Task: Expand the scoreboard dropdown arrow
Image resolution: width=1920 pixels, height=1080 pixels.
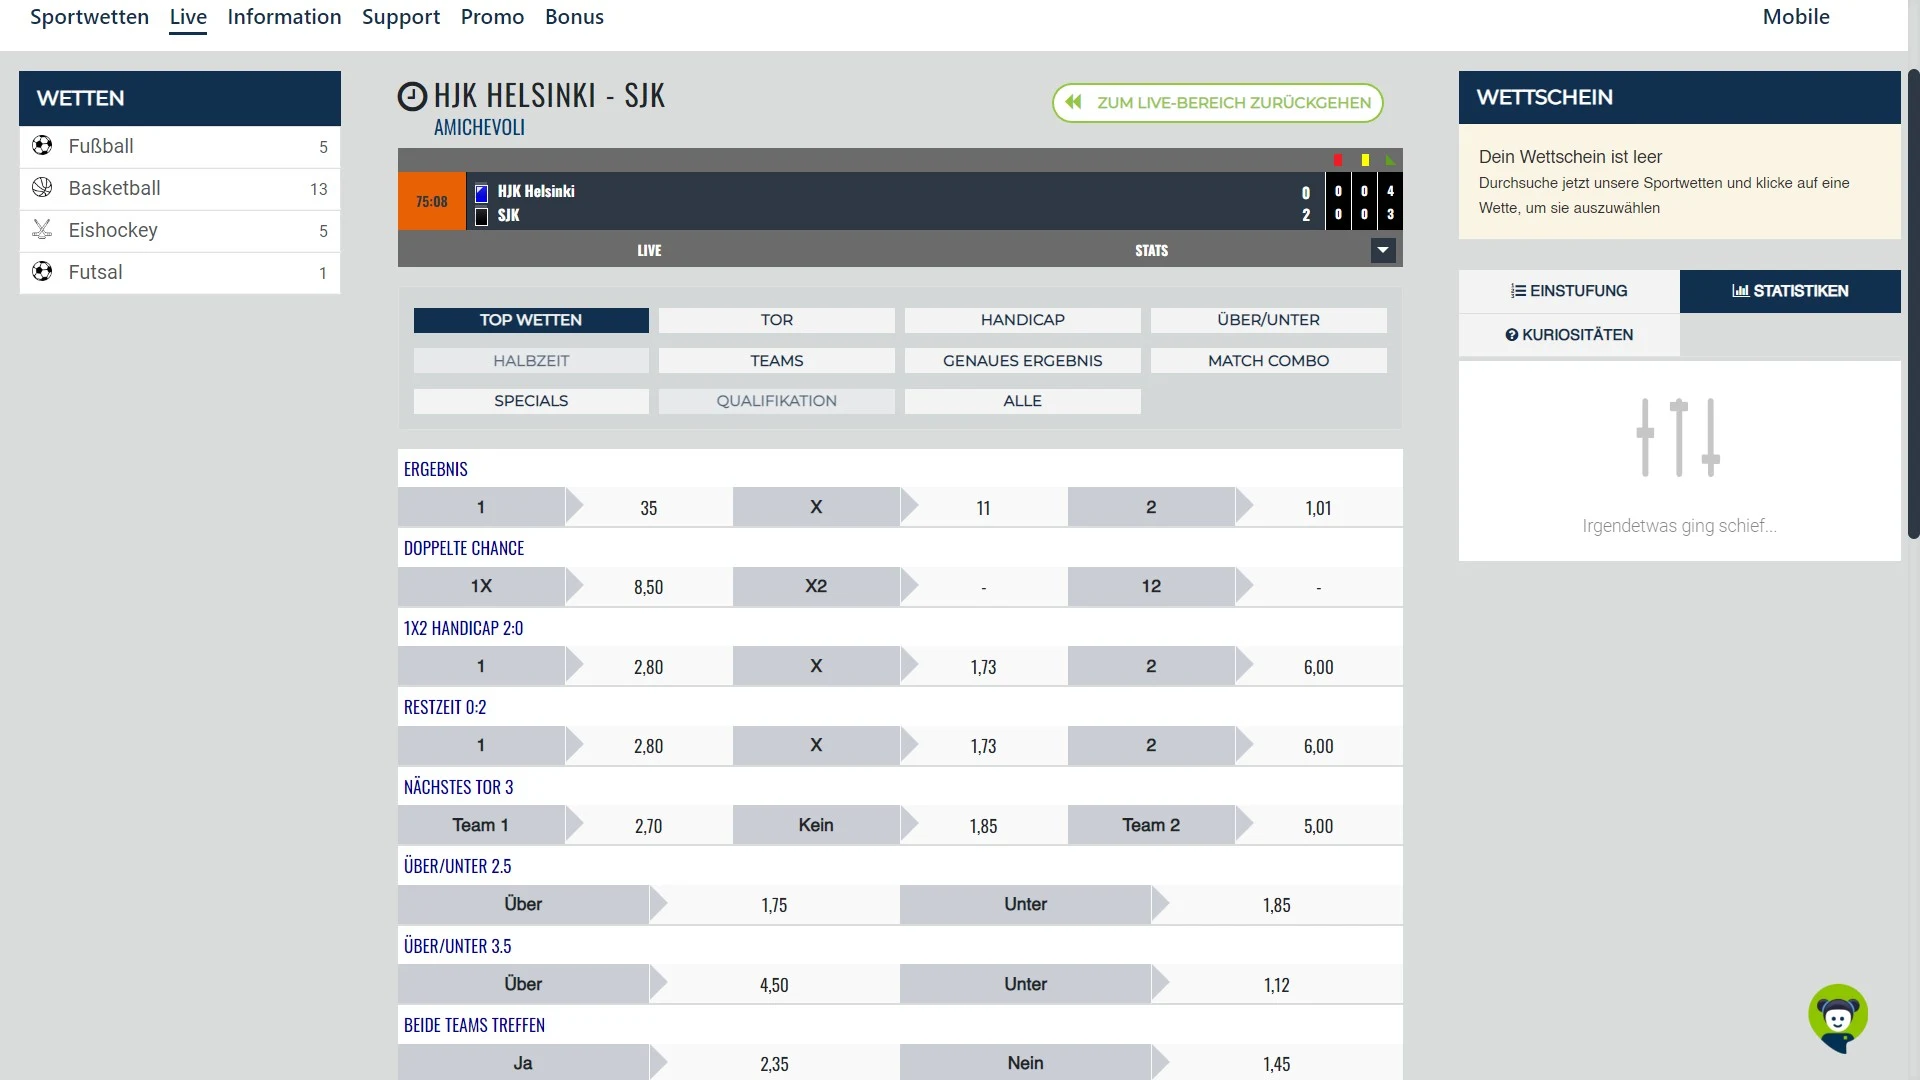Action: pos(1383,250)
